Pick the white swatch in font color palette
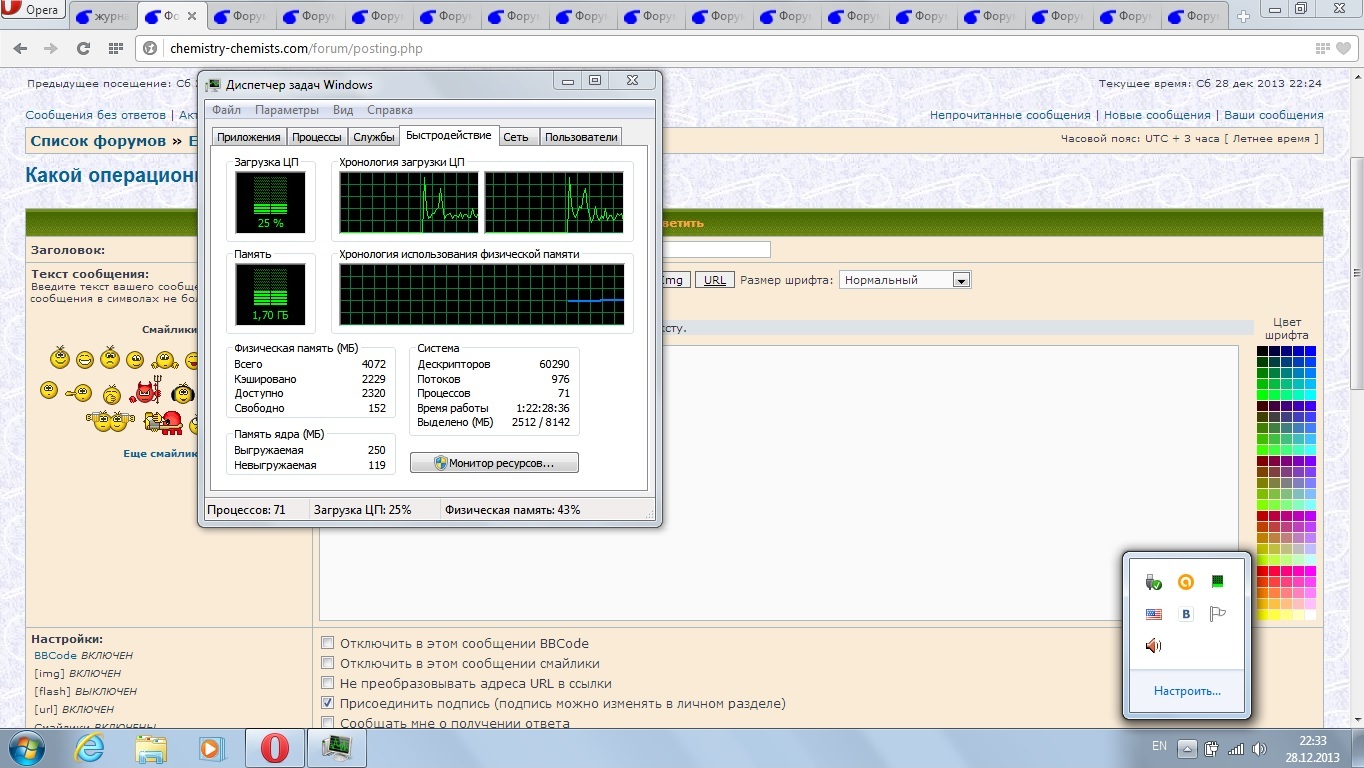This screenshot has width=1364, height=768. (1310, 615)
